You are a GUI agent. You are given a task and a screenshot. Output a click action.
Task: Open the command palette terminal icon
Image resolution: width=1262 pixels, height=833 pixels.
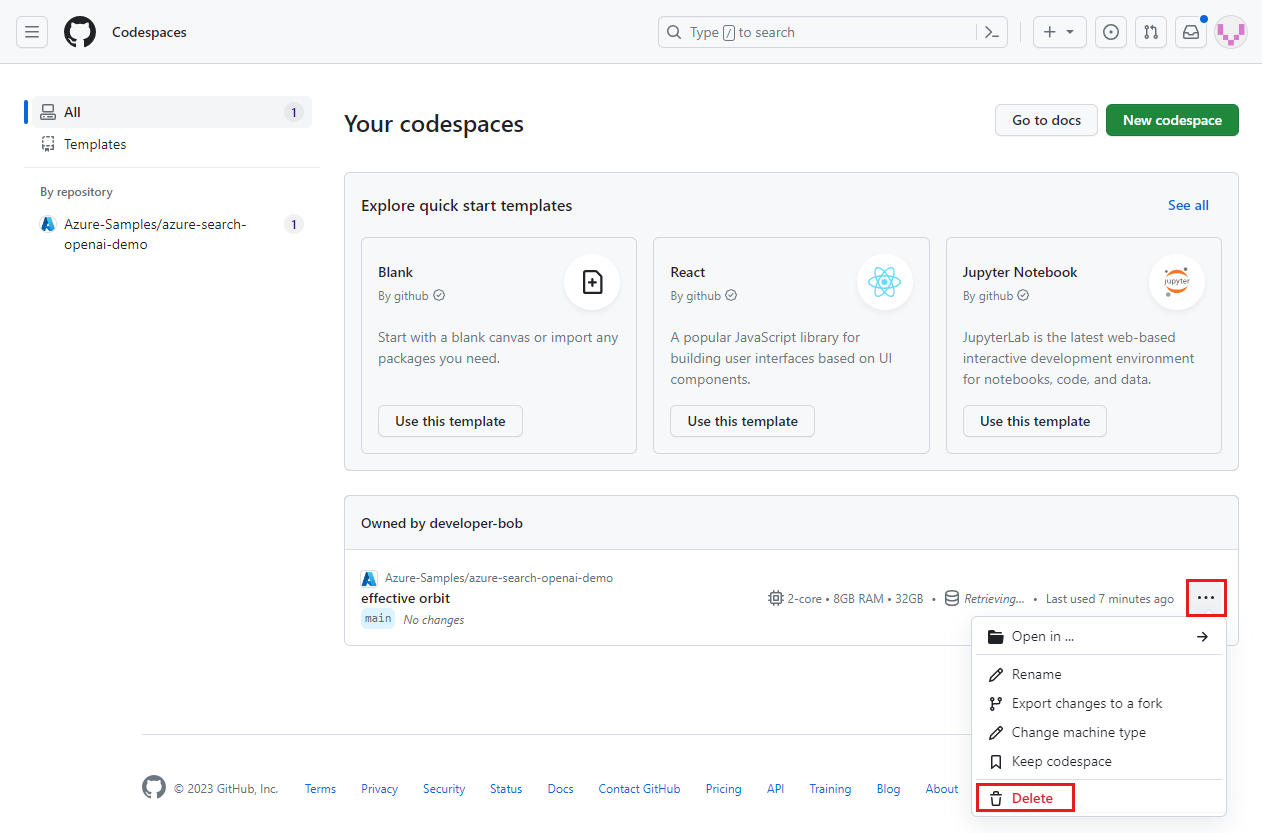click(991, 31)
